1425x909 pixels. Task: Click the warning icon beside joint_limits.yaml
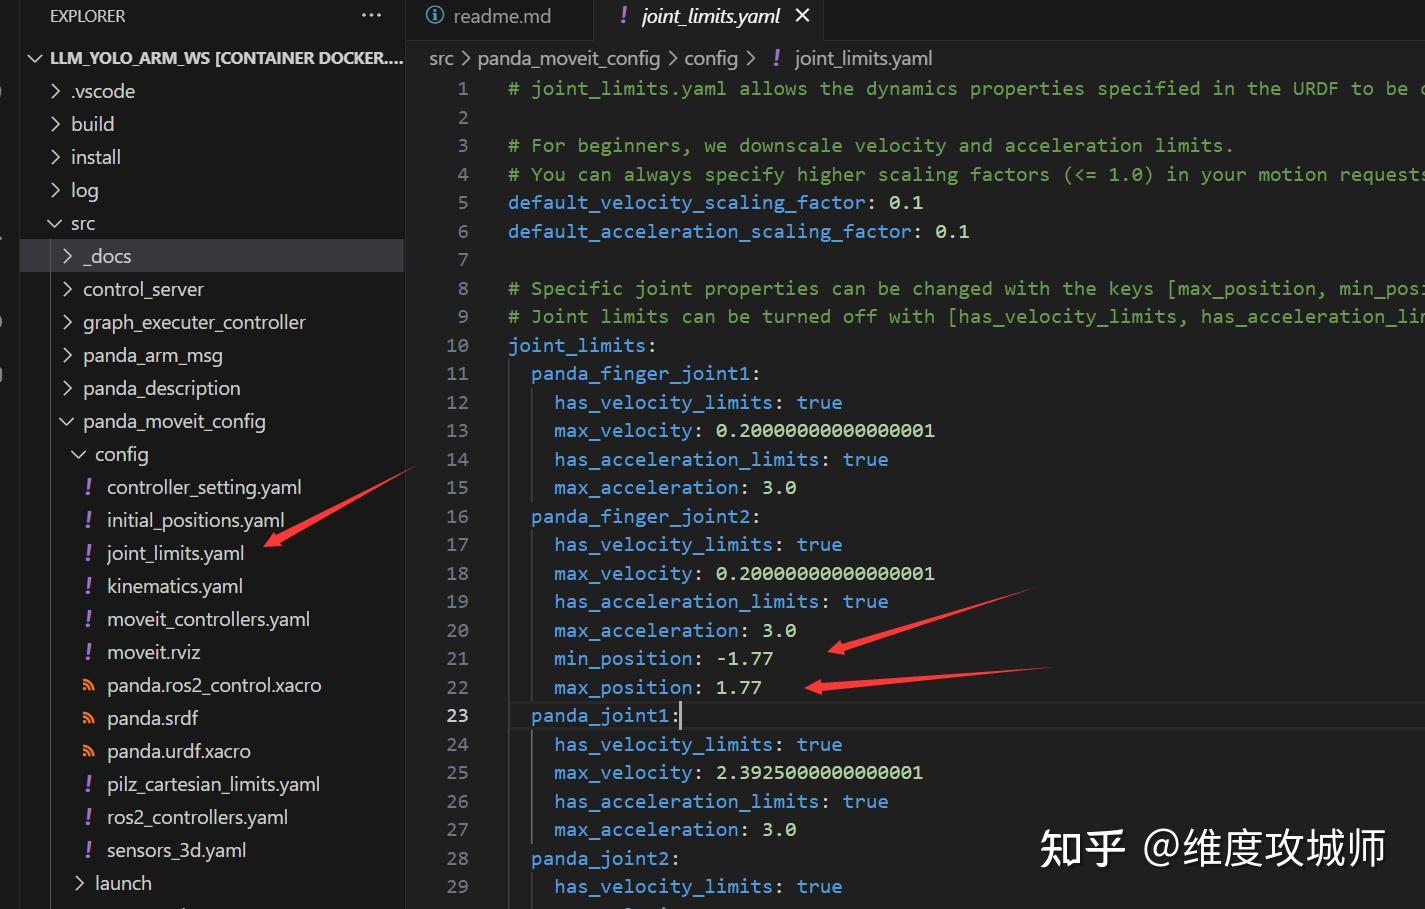point(88,552)
